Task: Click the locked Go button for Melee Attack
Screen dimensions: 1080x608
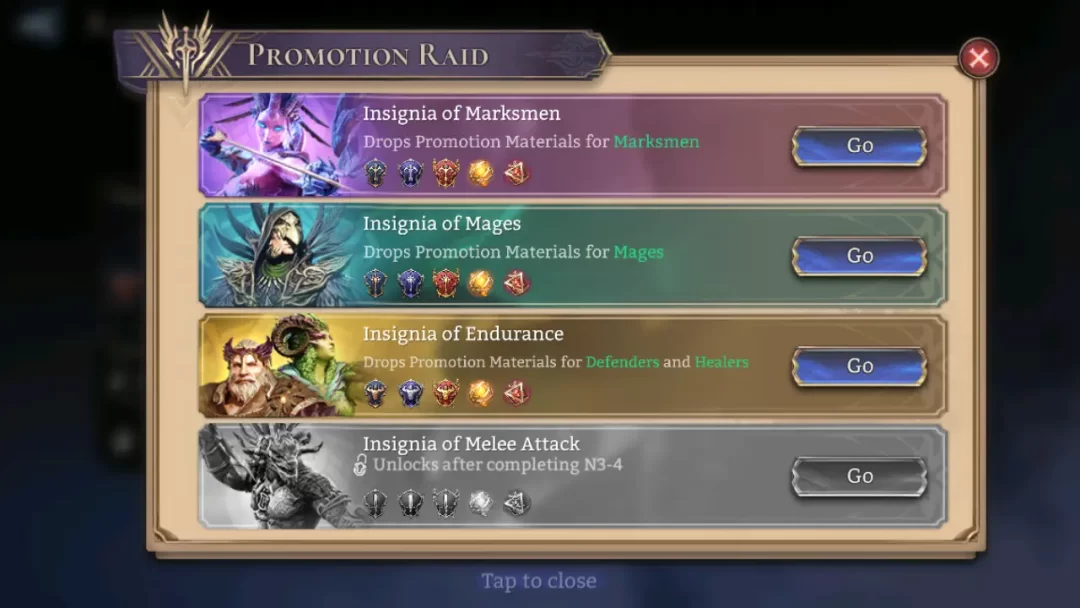Action: (860, 476)
